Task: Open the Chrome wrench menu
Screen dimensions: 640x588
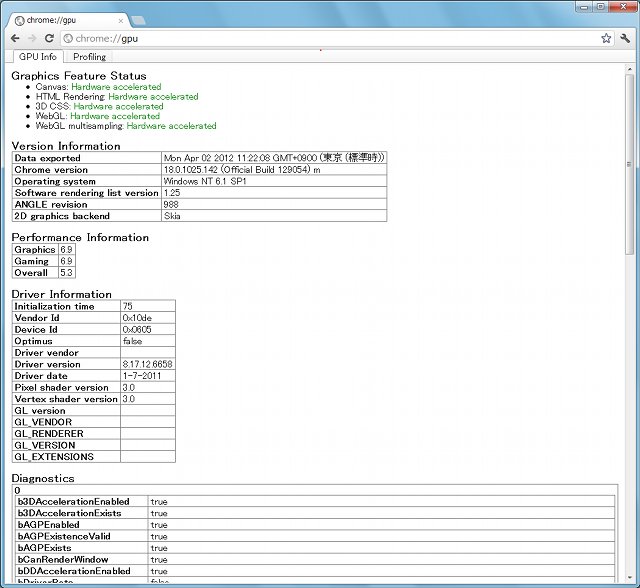Action: [625, 38]
